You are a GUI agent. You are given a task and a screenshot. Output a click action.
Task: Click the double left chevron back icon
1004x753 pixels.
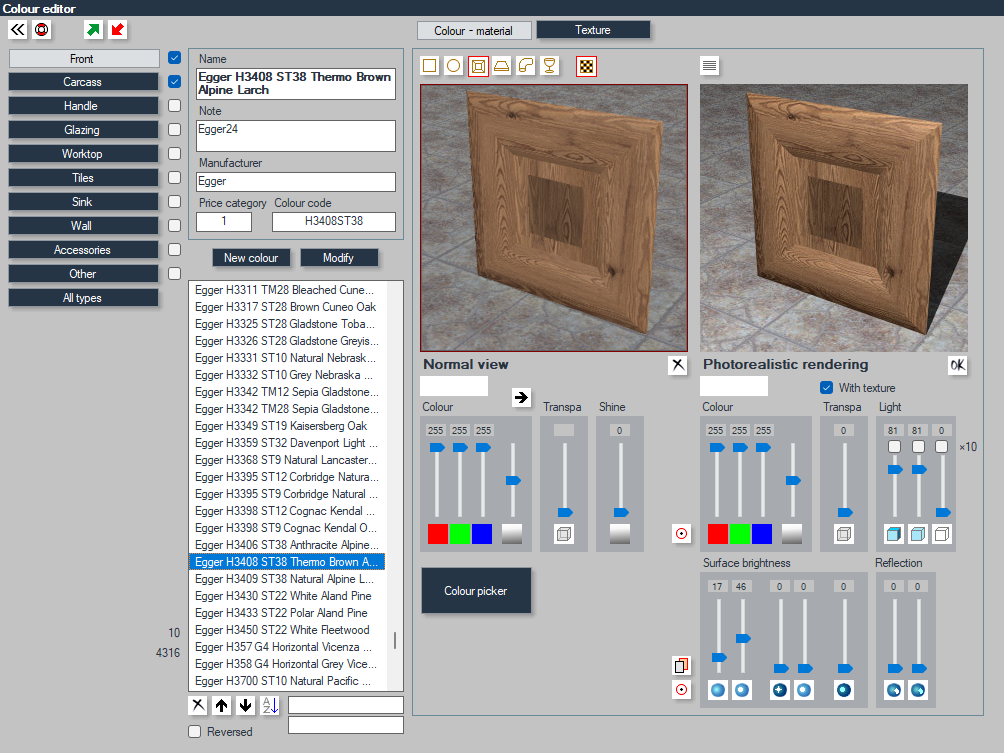point(18,29)
